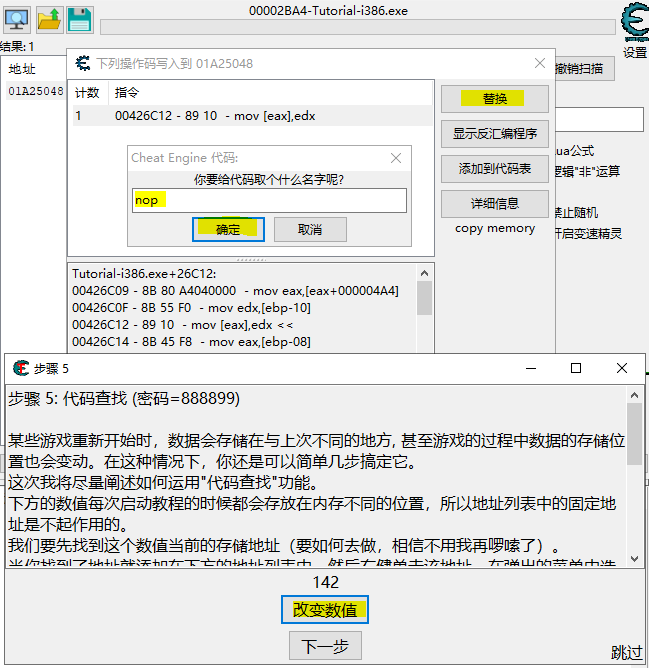Click the open file folder icon
The image size is (649, 668).
[x=49, y=20]
